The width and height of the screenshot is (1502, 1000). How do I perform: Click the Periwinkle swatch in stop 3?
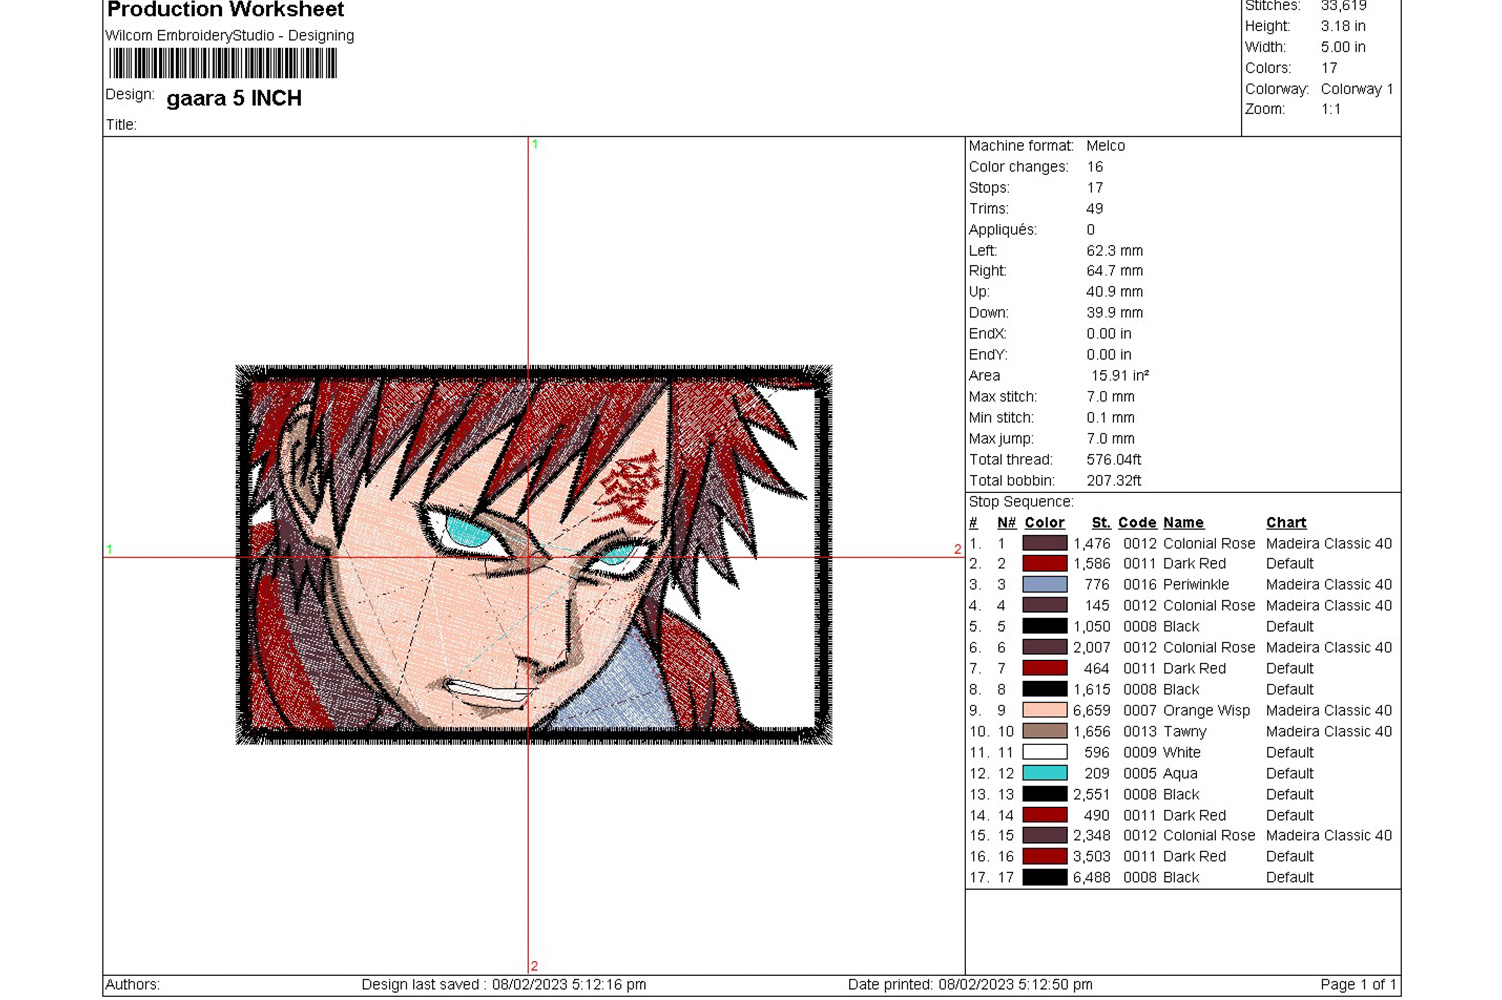click(x=1045, y=585)
